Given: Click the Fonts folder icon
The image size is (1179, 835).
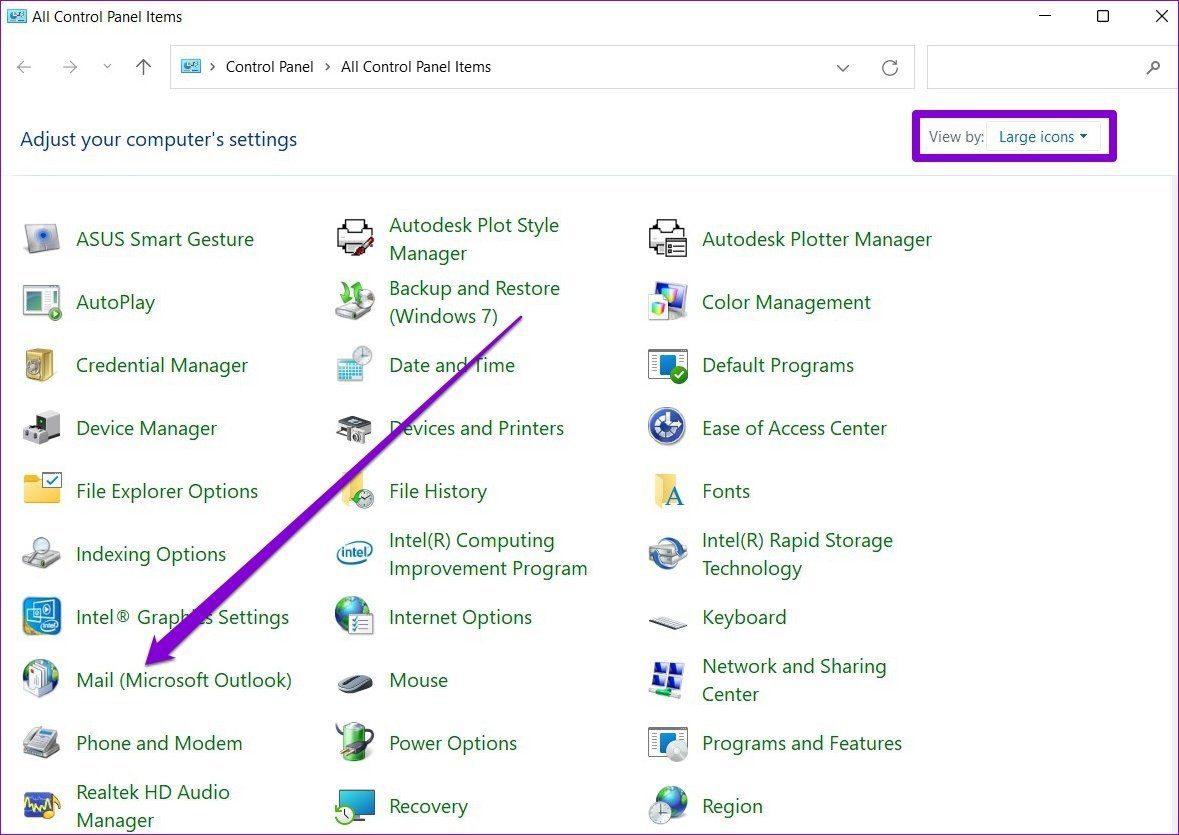Looking at the screenshot, I should [668, 491].
